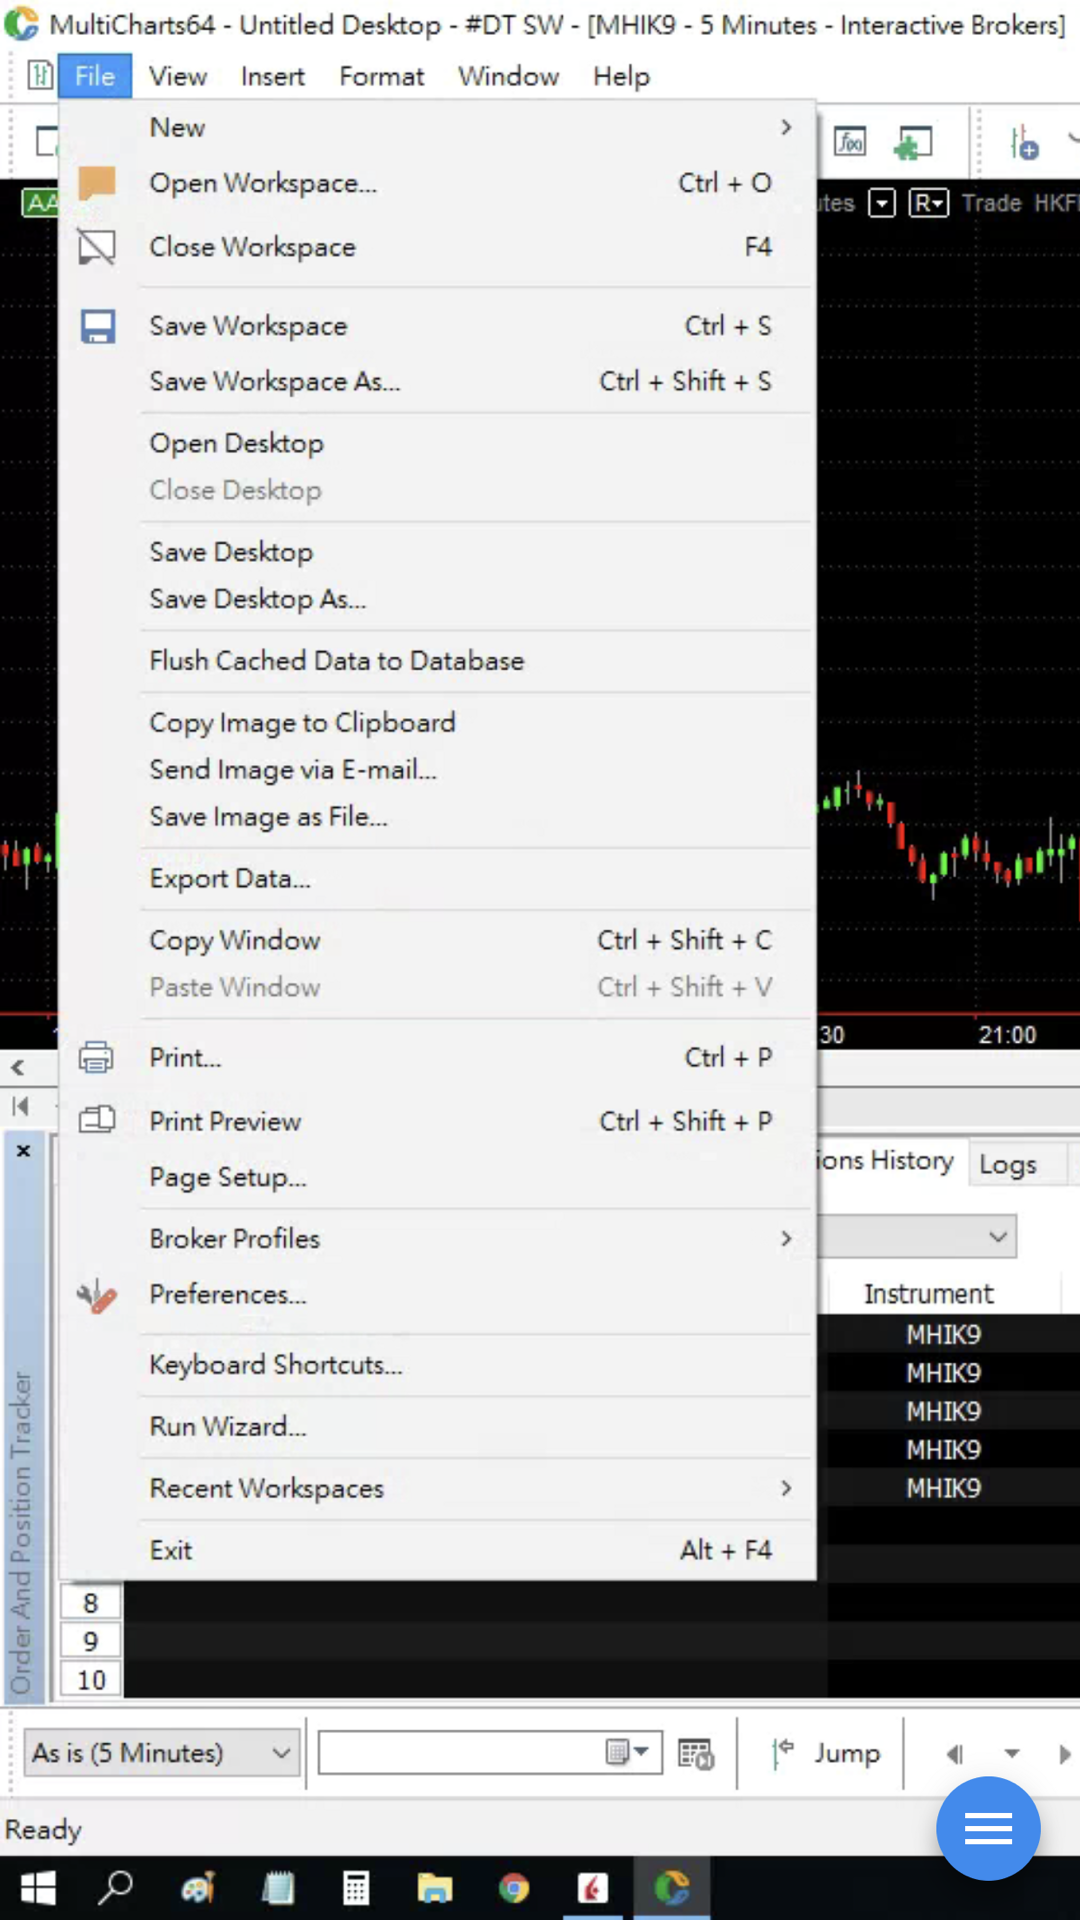
Task: Open the Insert menu
Action: [272, 76]
